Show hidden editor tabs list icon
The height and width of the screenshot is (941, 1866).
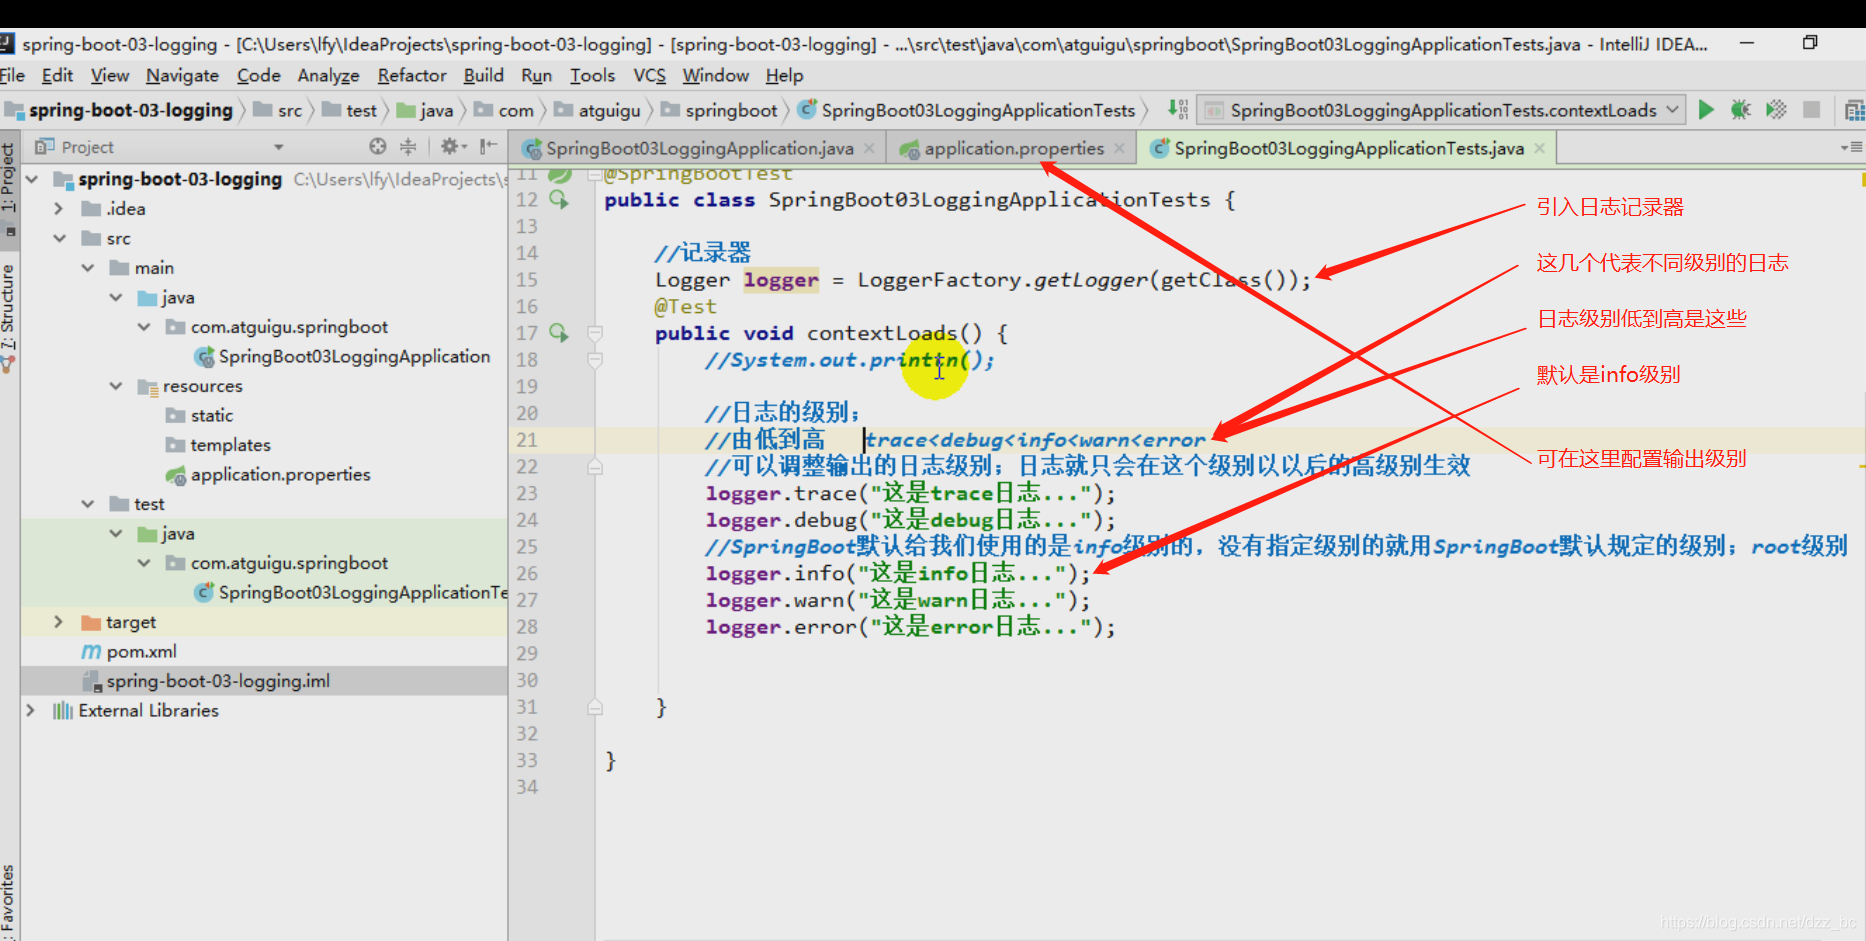click(x=1851, y=147)
